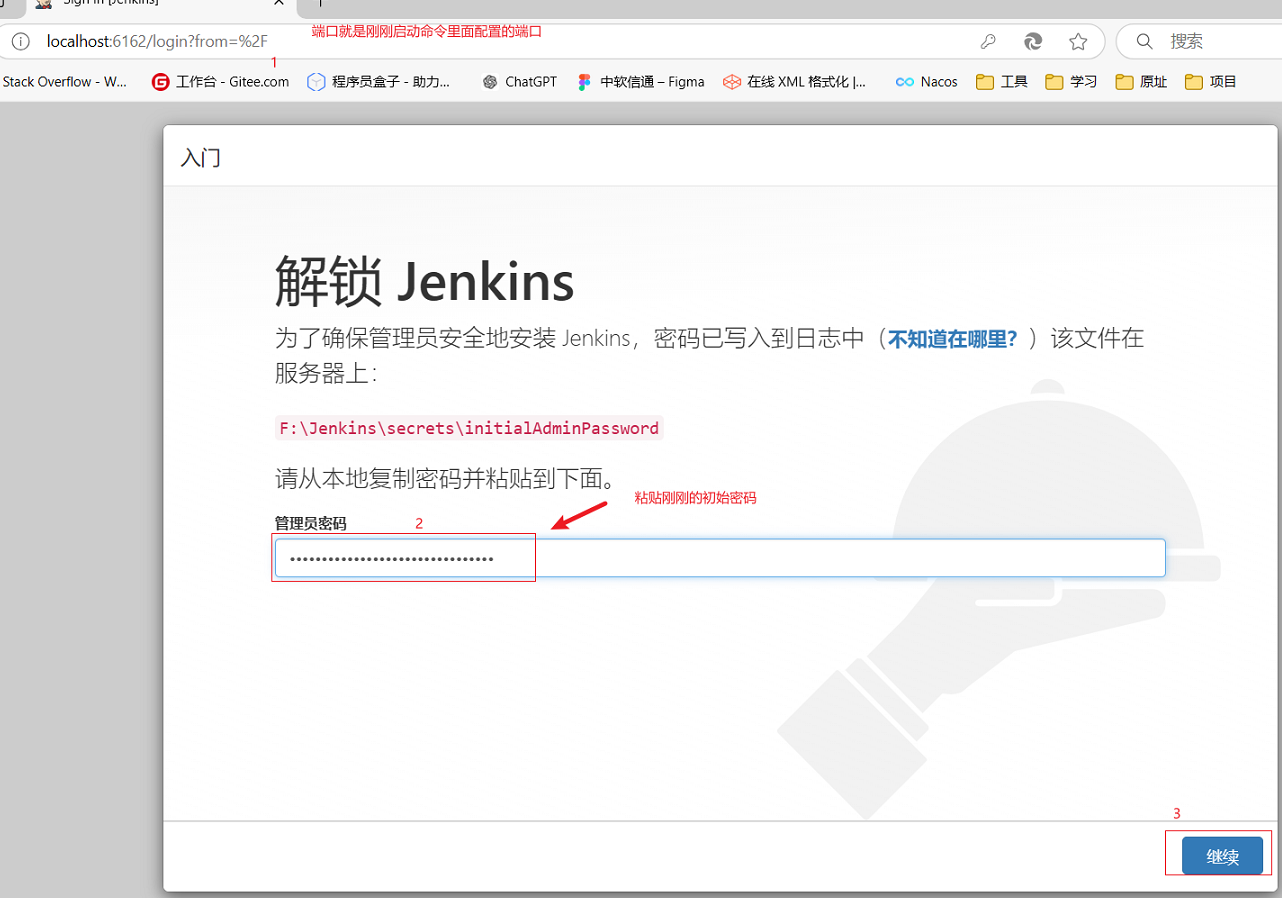Expand the 学习 bookmarks folder

click(x=1071, y=82)
